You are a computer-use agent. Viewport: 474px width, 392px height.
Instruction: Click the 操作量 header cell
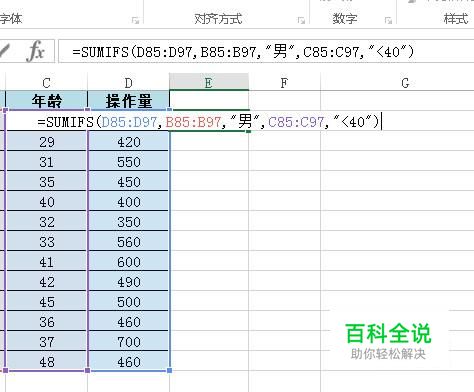[x=129, y=101]
